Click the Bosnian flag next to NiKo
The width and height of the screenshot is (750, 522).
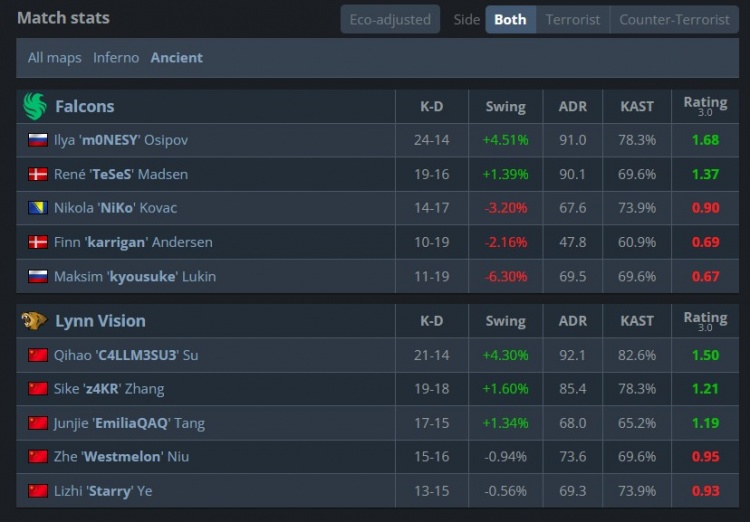pos(38,208)
